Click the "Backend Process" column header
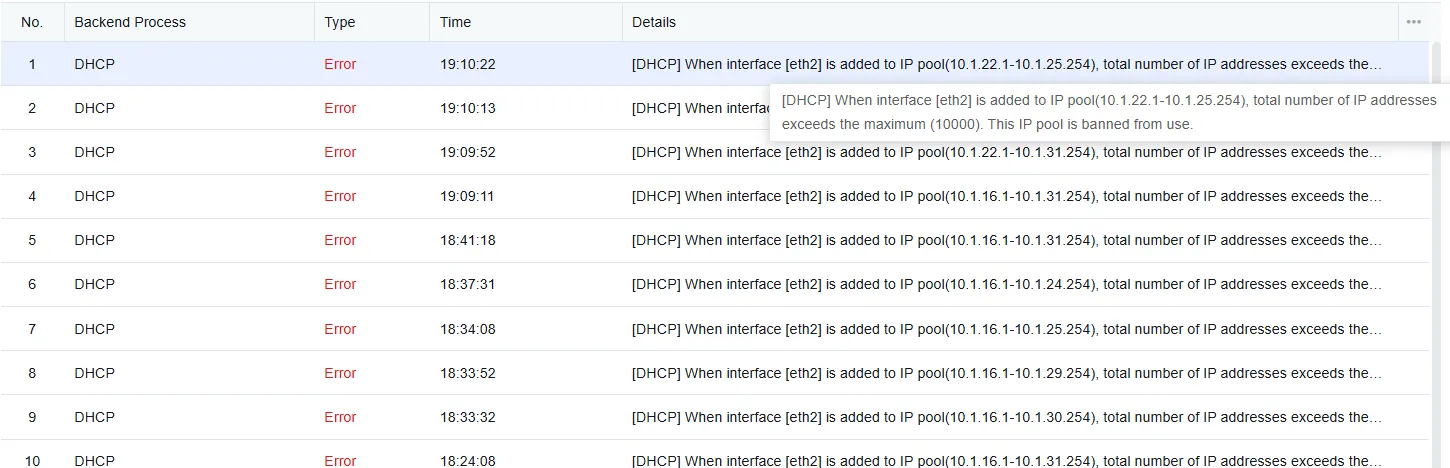The width and height of the screenshot is (1450, 468). [130, 22]
